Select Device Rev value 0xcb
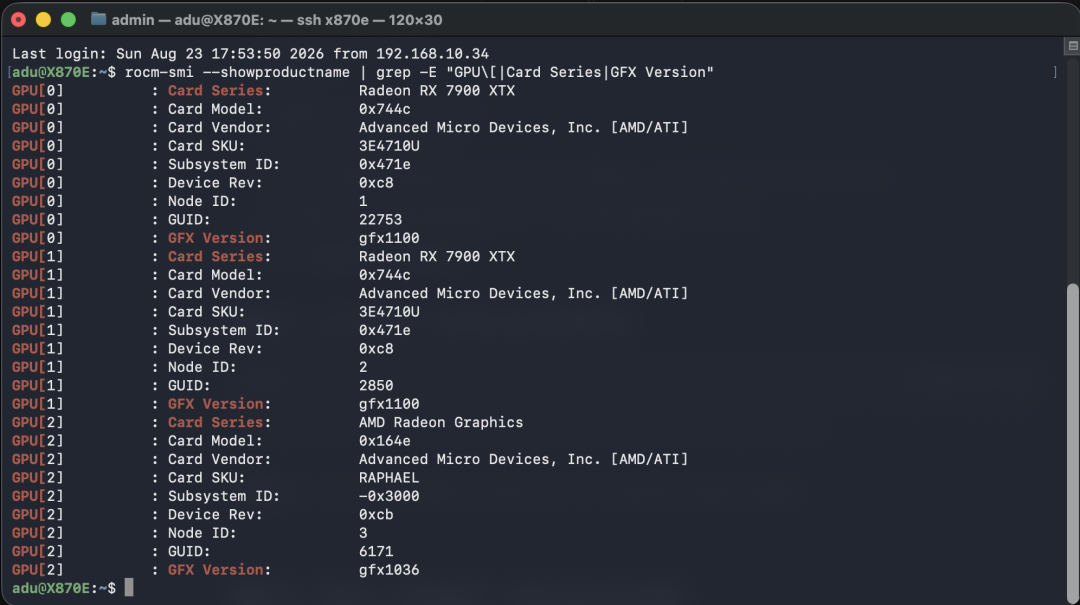Screen dimensions: 1080x605 (376, 515)
